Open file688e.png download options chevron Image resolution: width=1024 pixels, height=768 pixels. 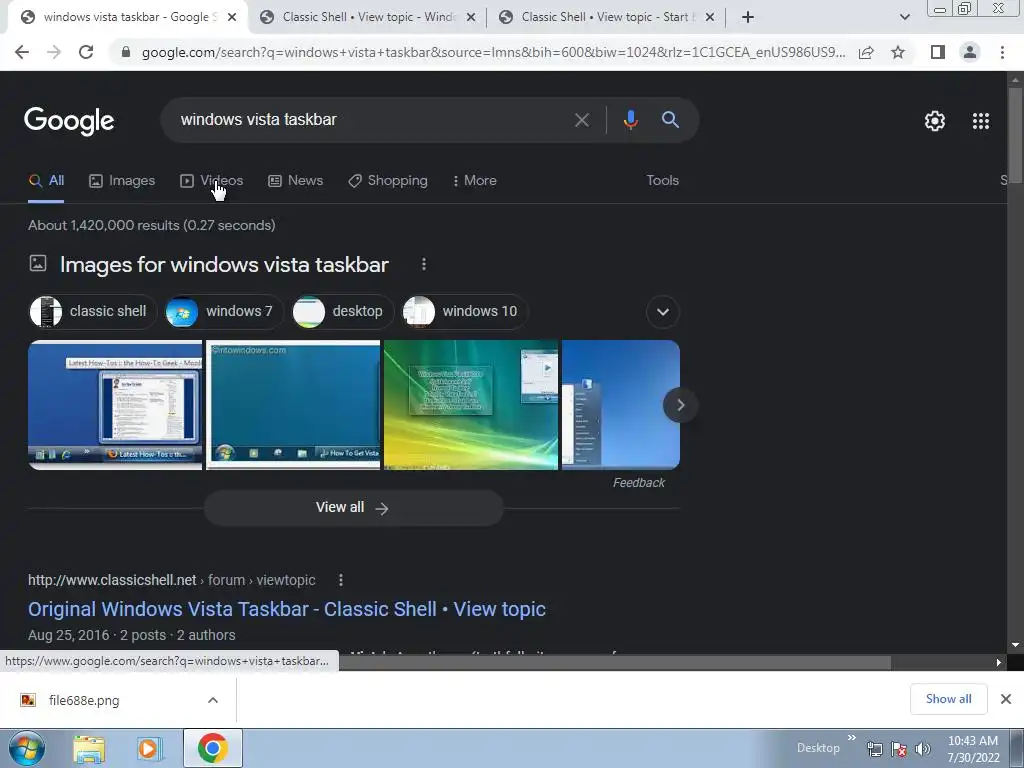[213, 700]
